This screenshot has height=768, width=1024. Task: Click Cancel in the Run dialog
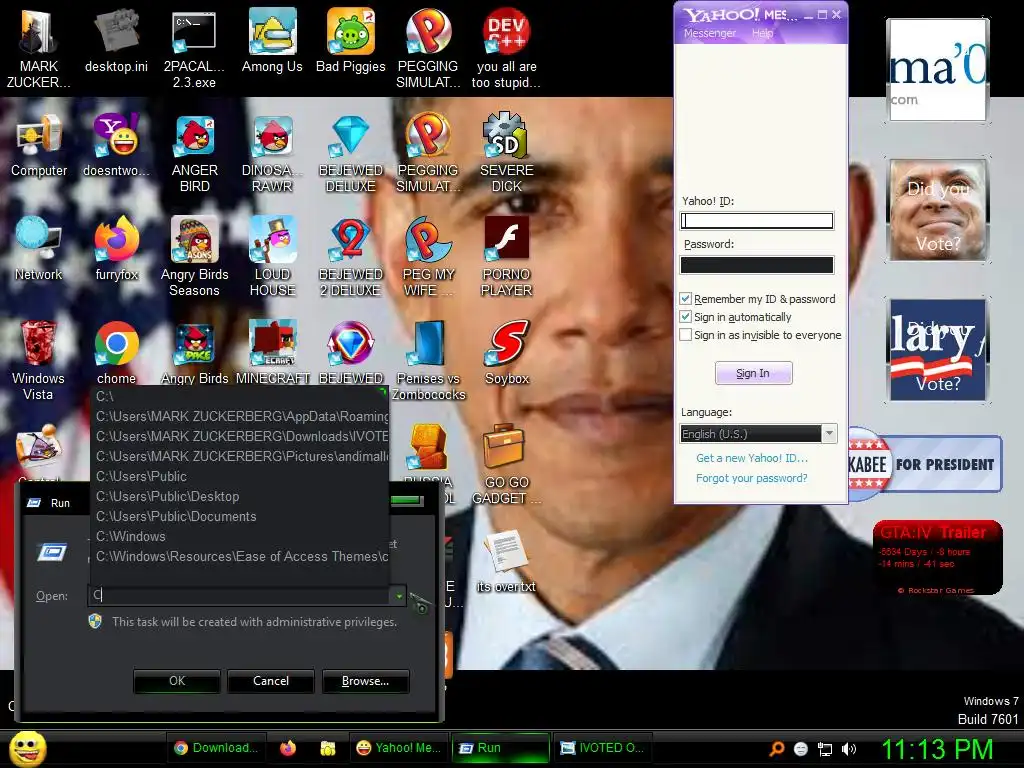pyautogui.click(x=270, y=680)
